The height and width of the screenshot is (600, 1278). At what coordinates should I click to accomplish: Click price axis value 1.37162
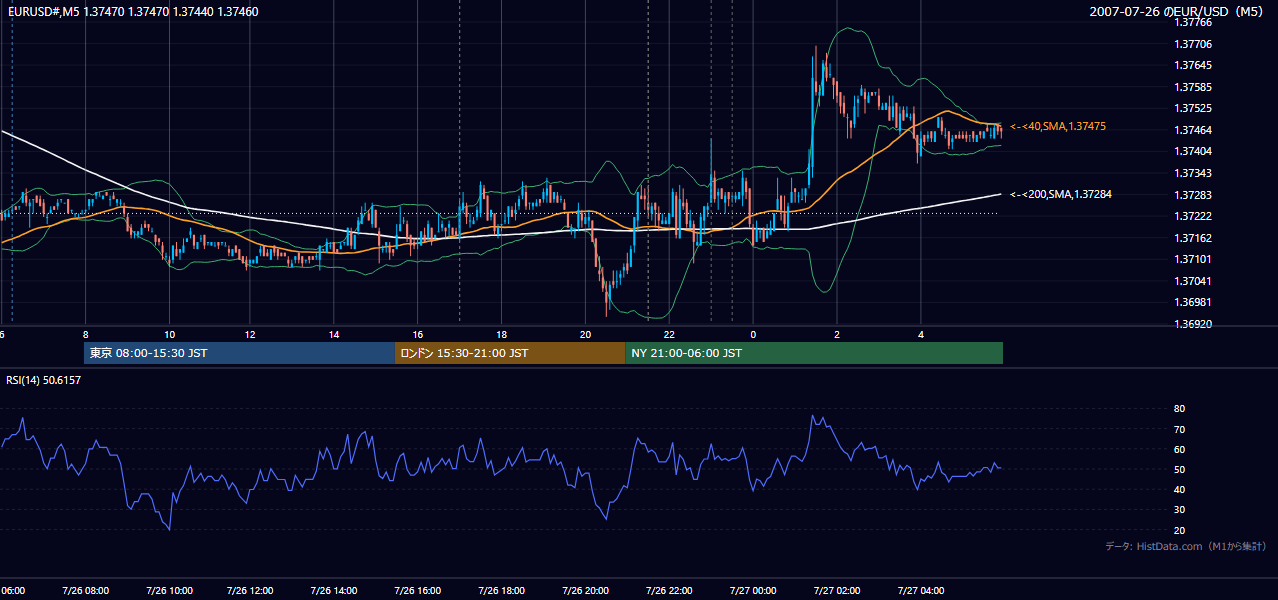click(x=1193, y=238)
